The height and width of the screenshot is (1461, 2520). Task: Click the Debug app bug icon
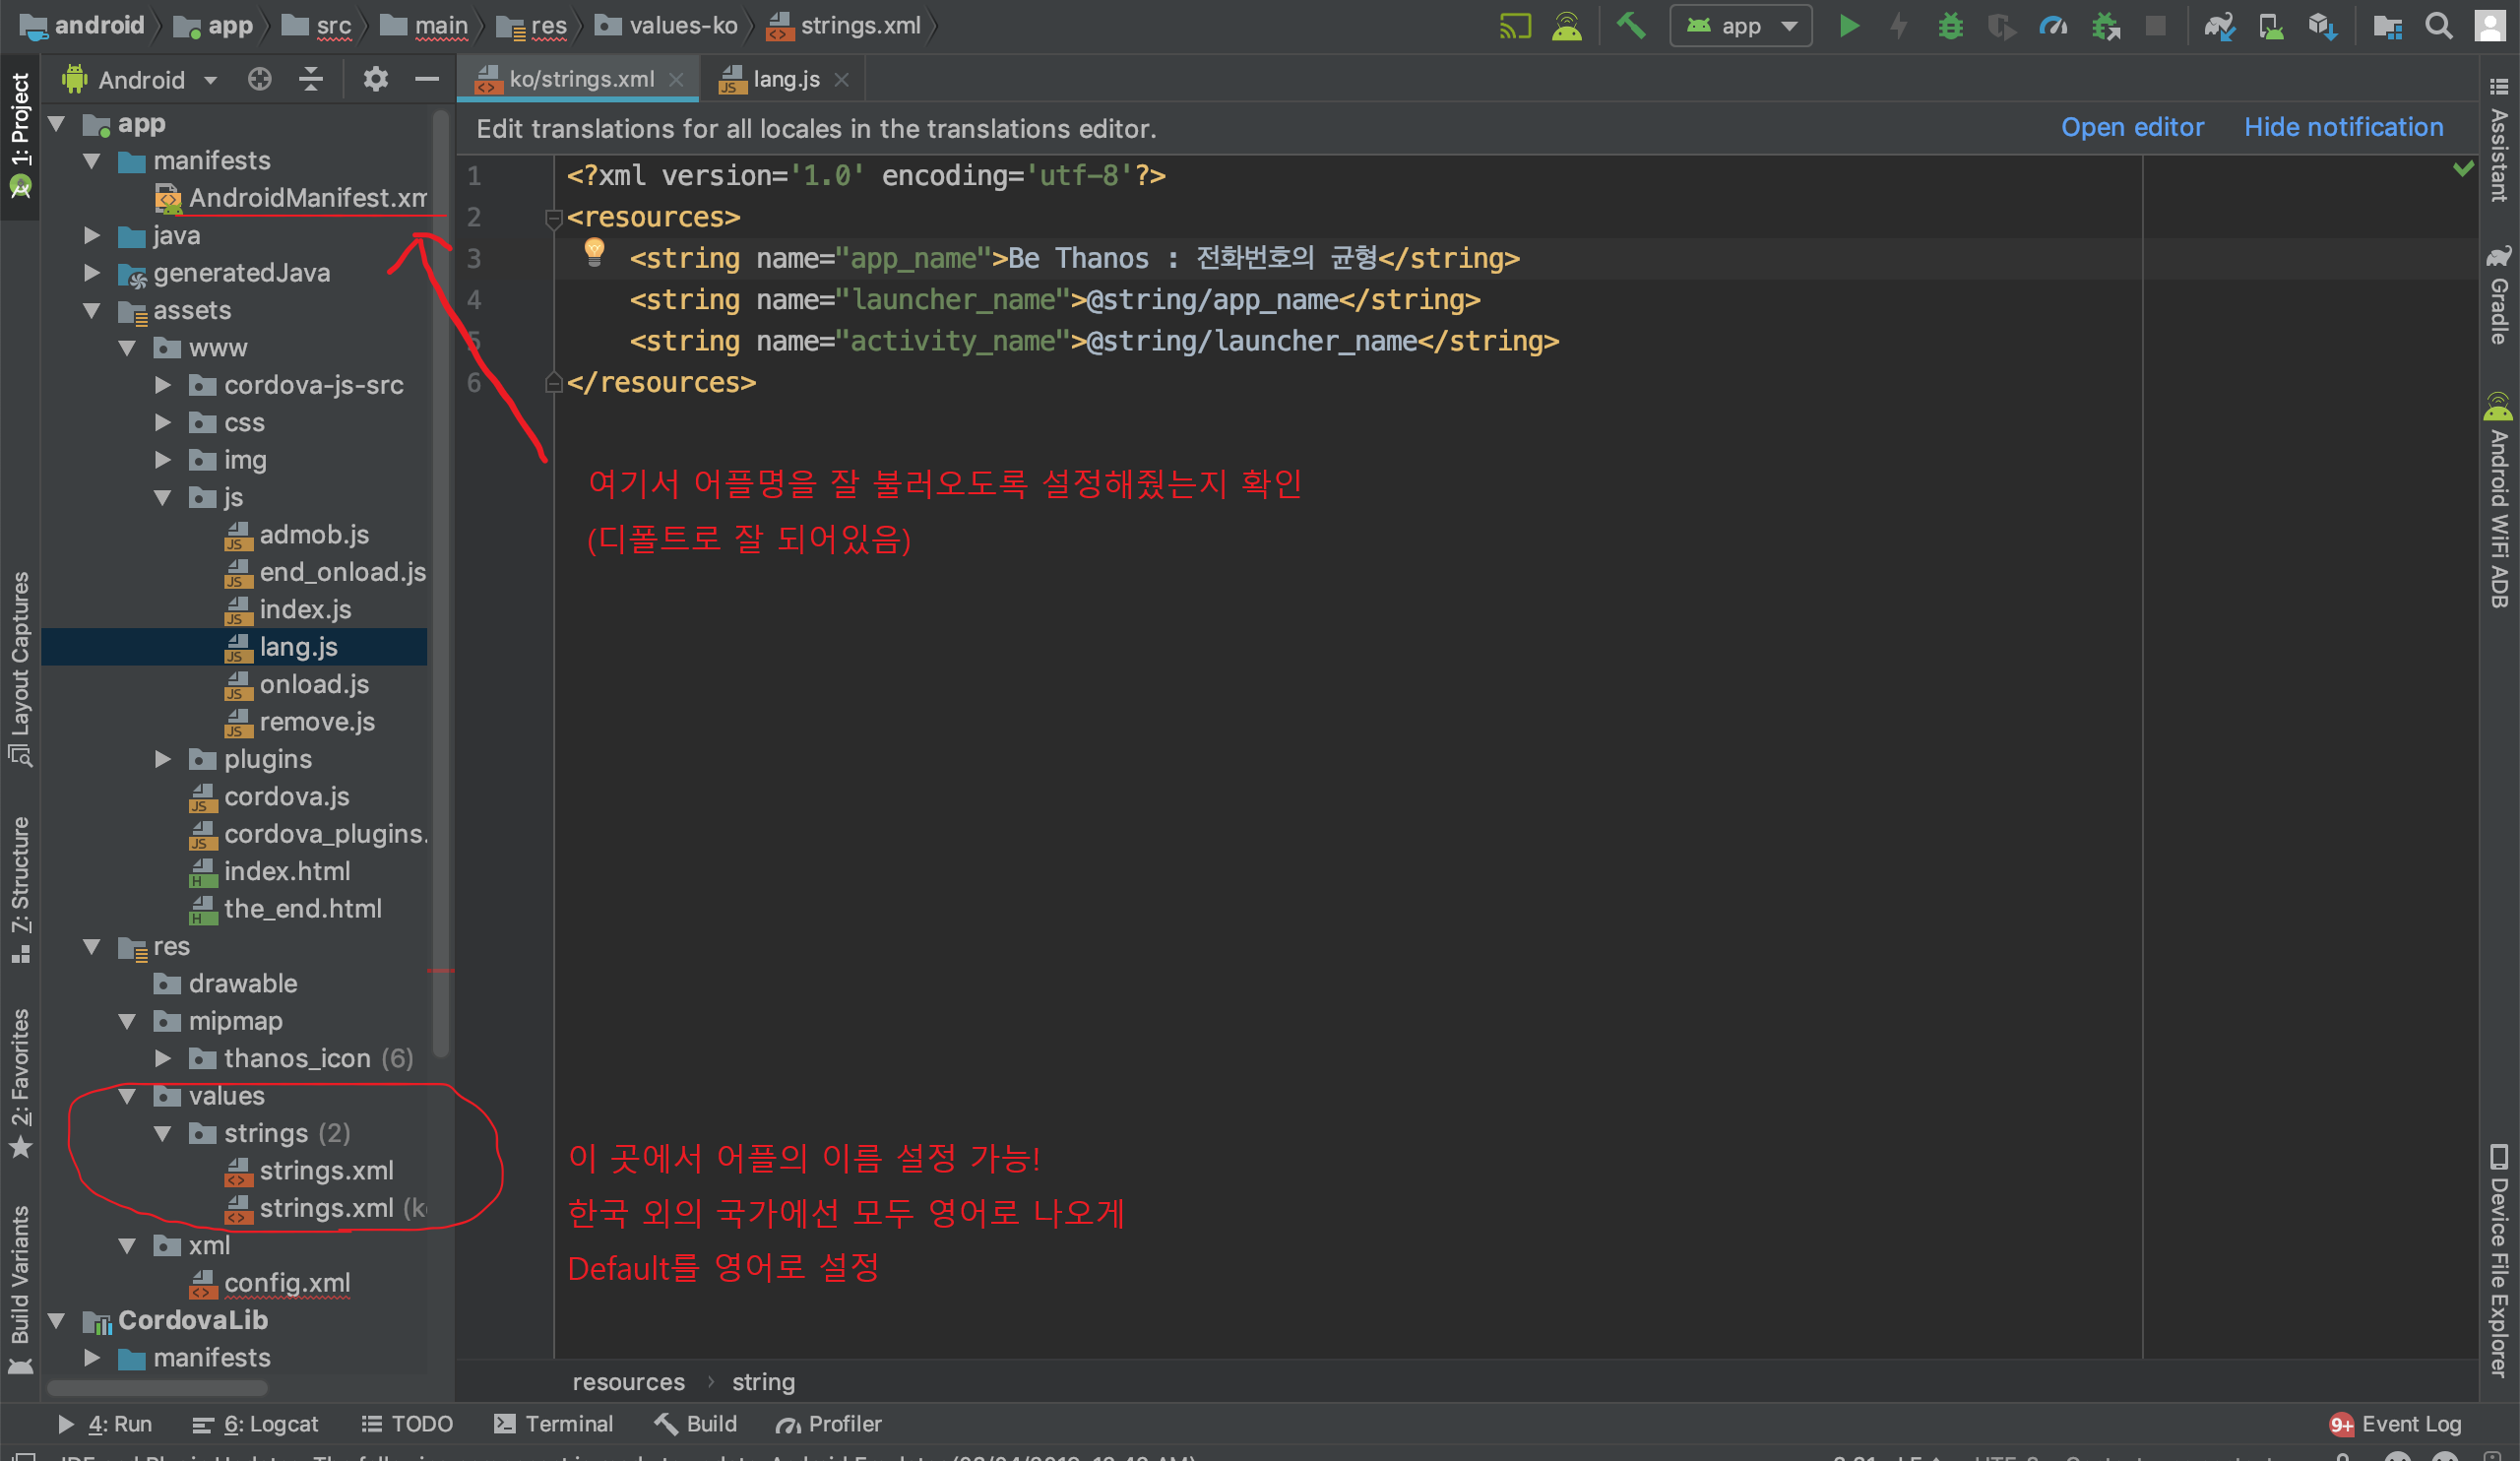pyautogui.click(x=1949, y=26)
